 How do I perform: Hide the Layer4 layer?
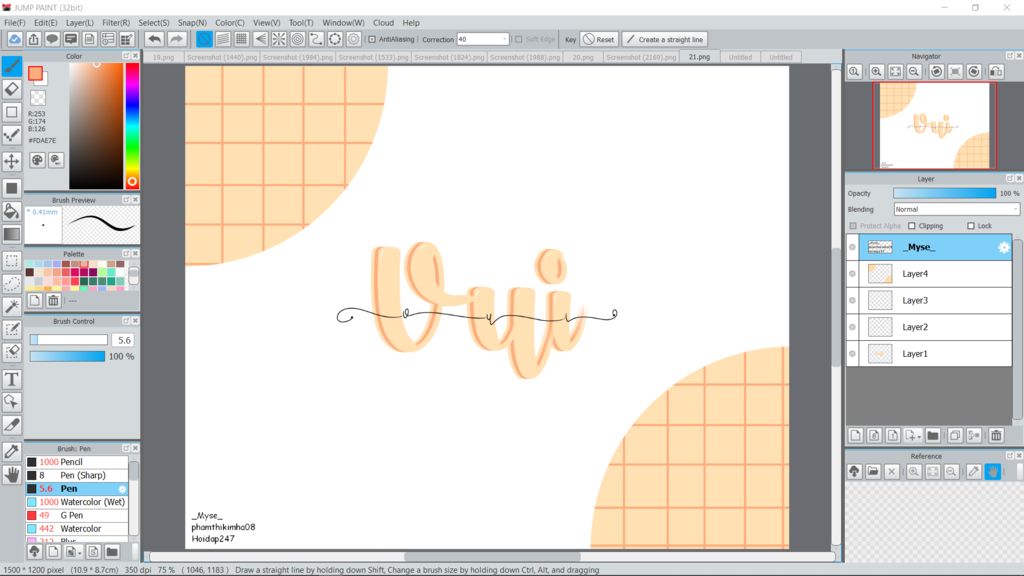[852, 274]
